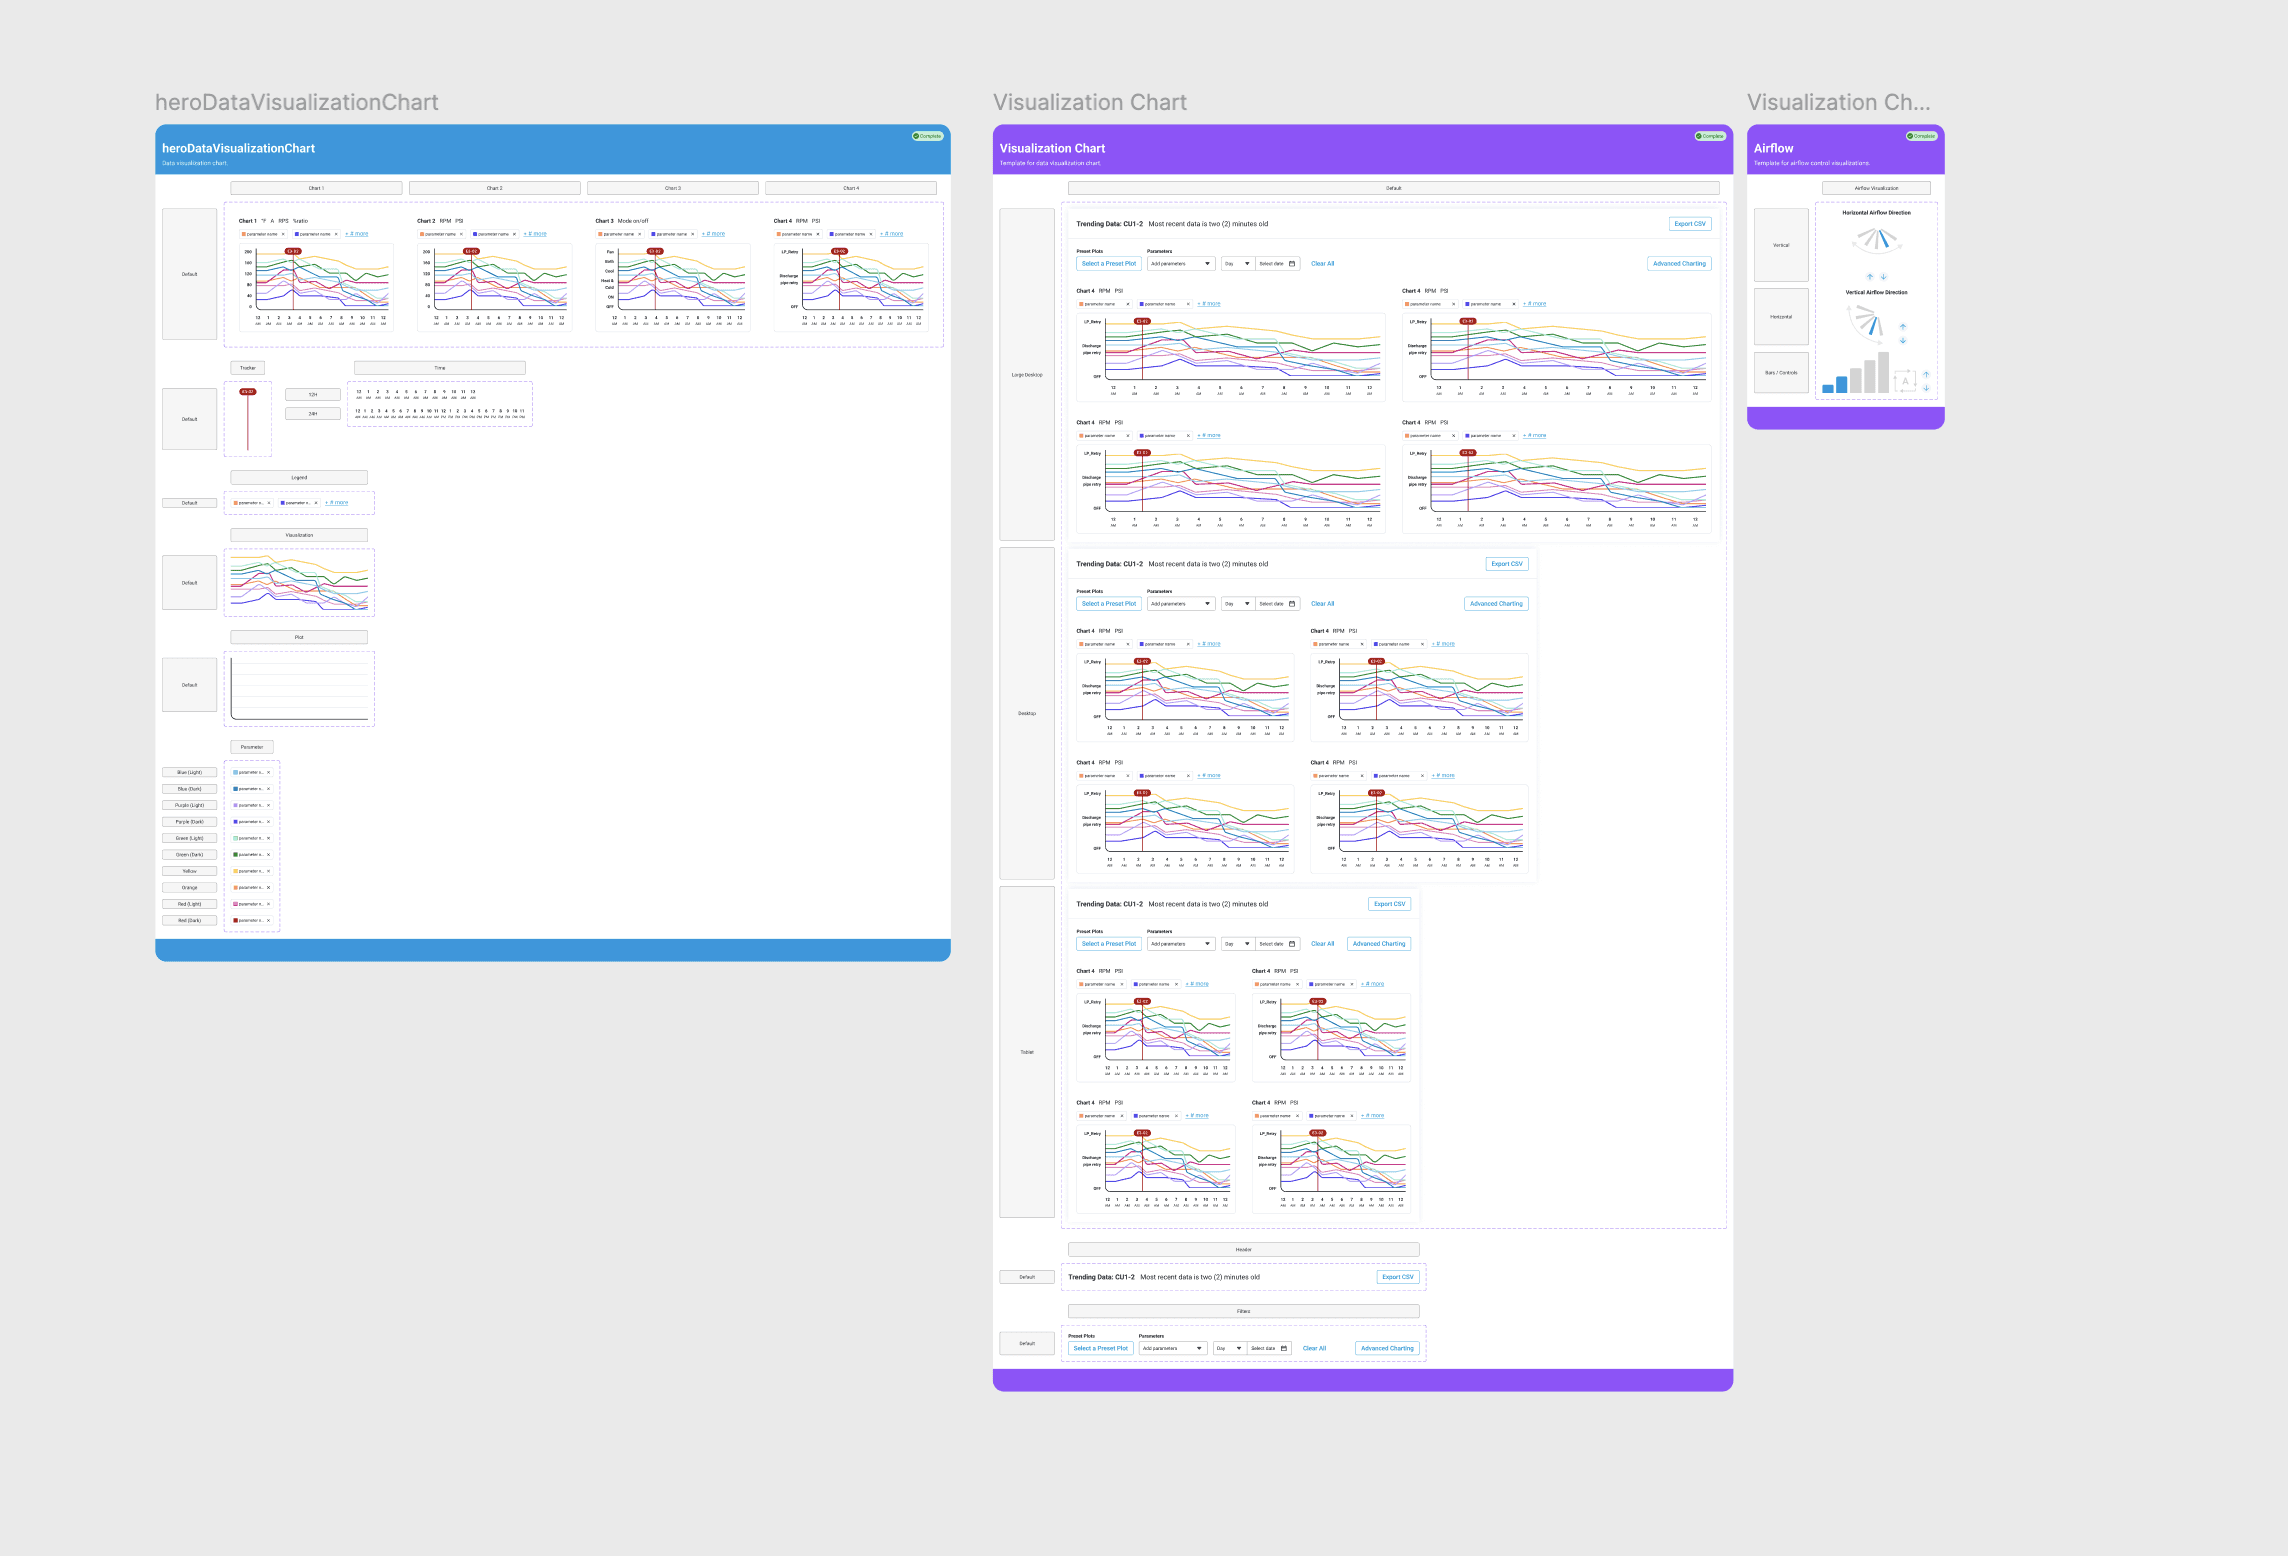Screen dimensions: 2288x1556
Task: Click the time tracker marker in Tracker component
Action: click(x=248, y=392)
